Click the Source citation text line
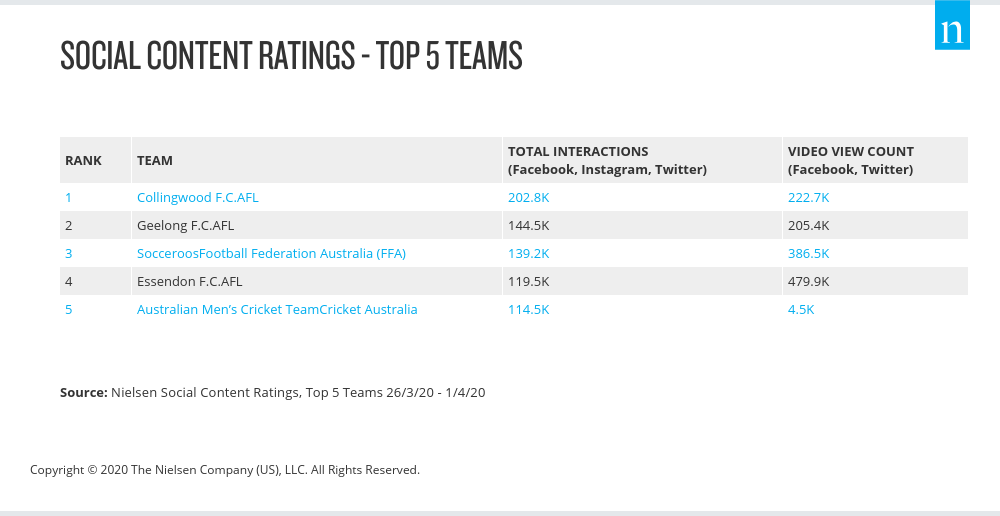The height and width of the screenshot is (516, 1000). pyautogui.click(x=272, y=392)
